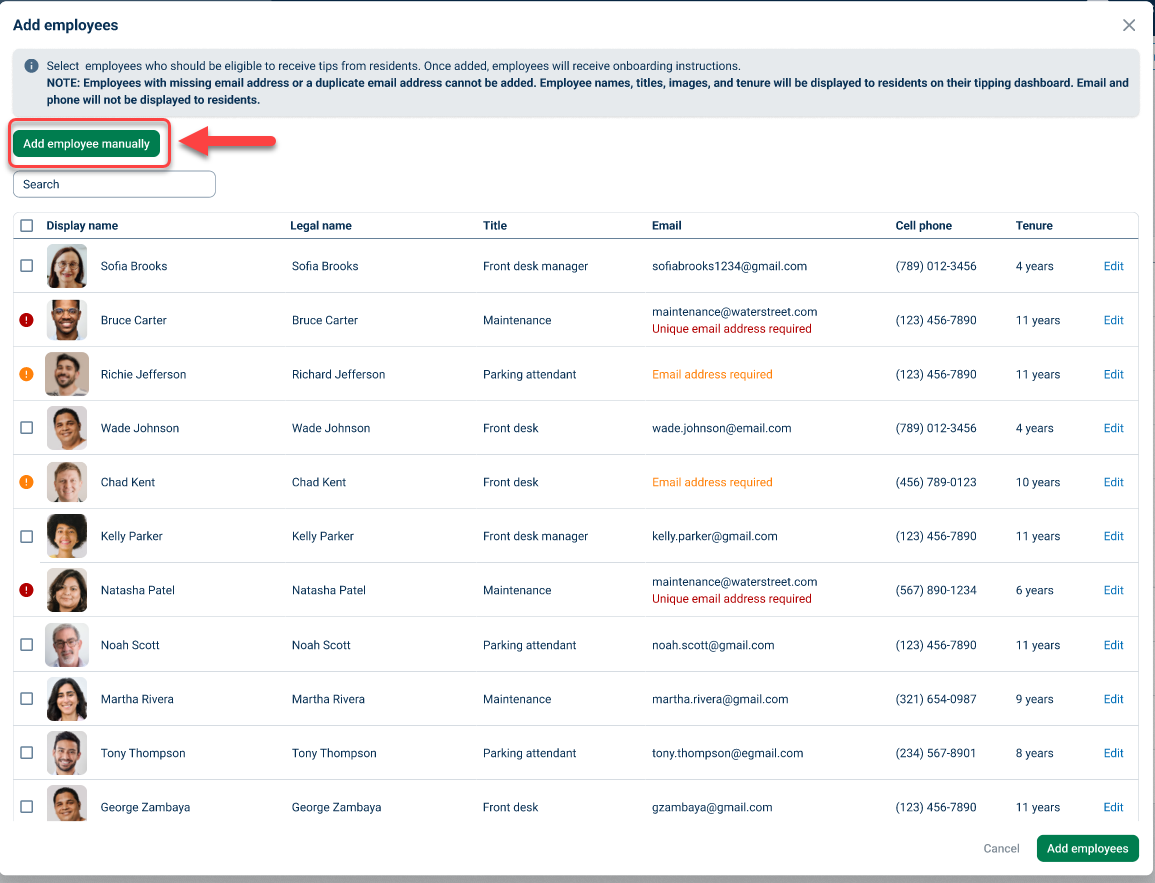Click email tony.thompson@egmail.com
This screenshot has height=883, width=1155.
point(727,753)
